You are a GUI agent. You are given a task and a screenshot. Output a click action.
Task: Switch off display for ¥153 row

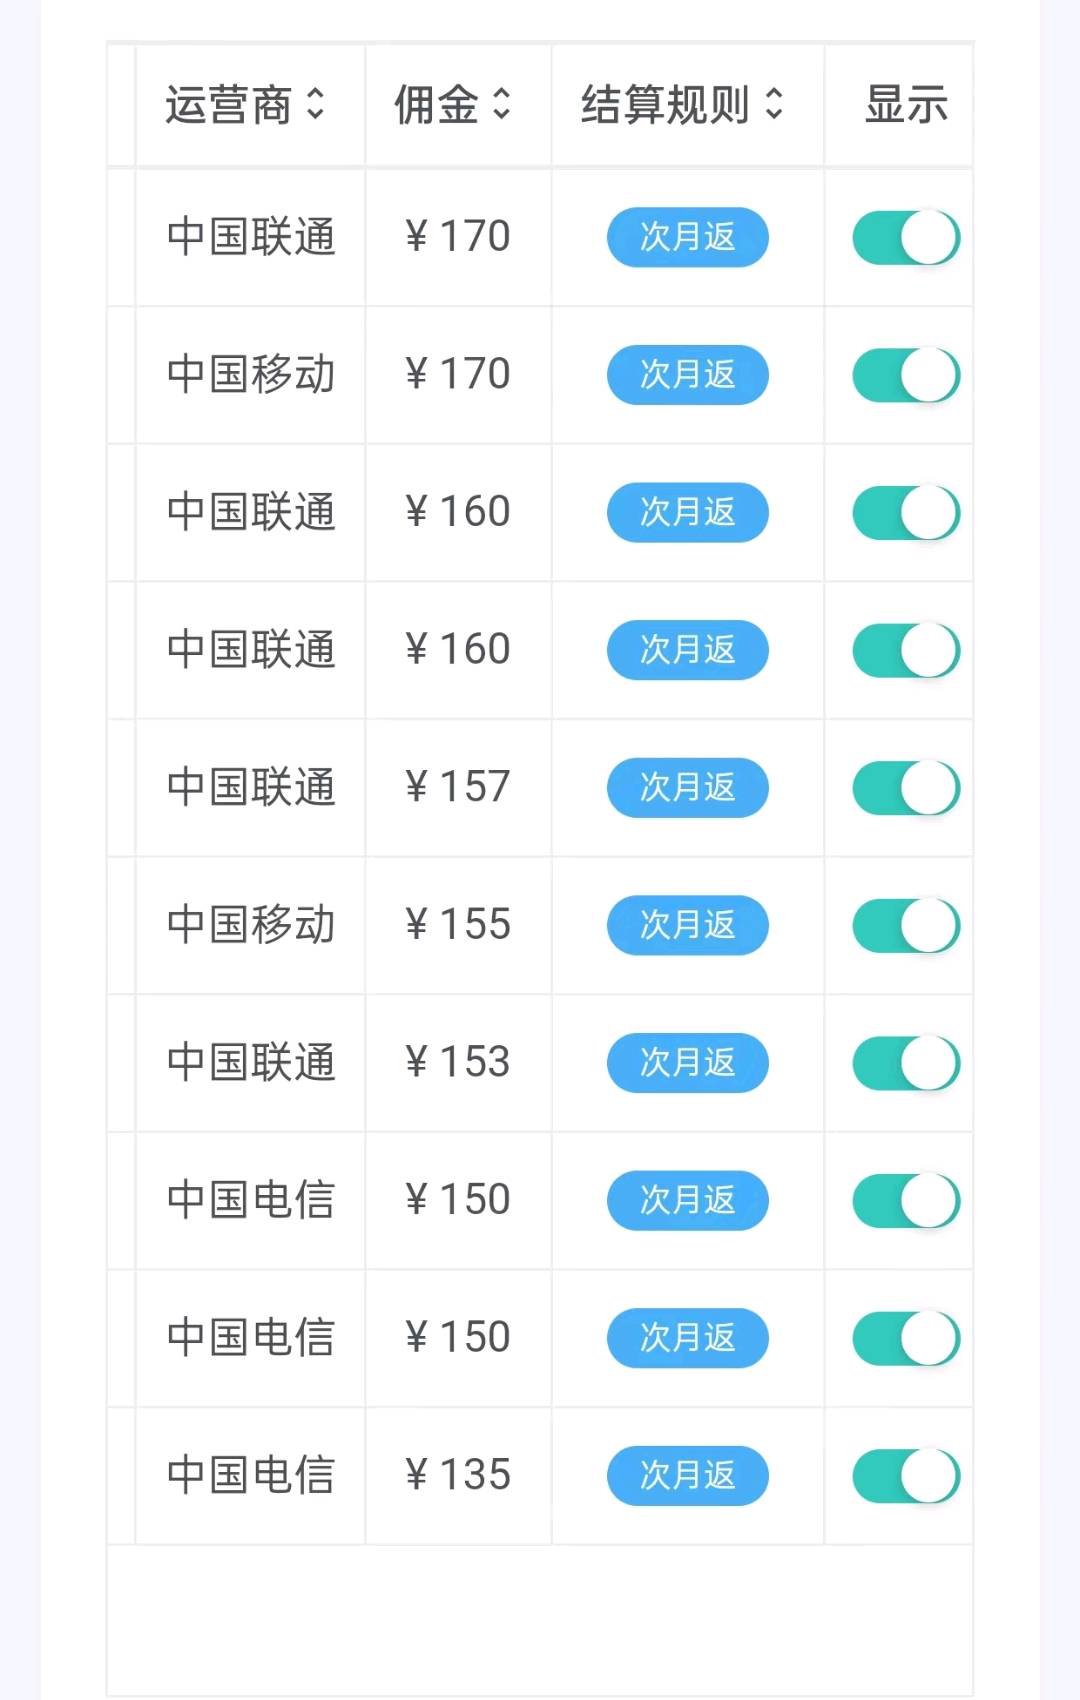pos(906,1063)
